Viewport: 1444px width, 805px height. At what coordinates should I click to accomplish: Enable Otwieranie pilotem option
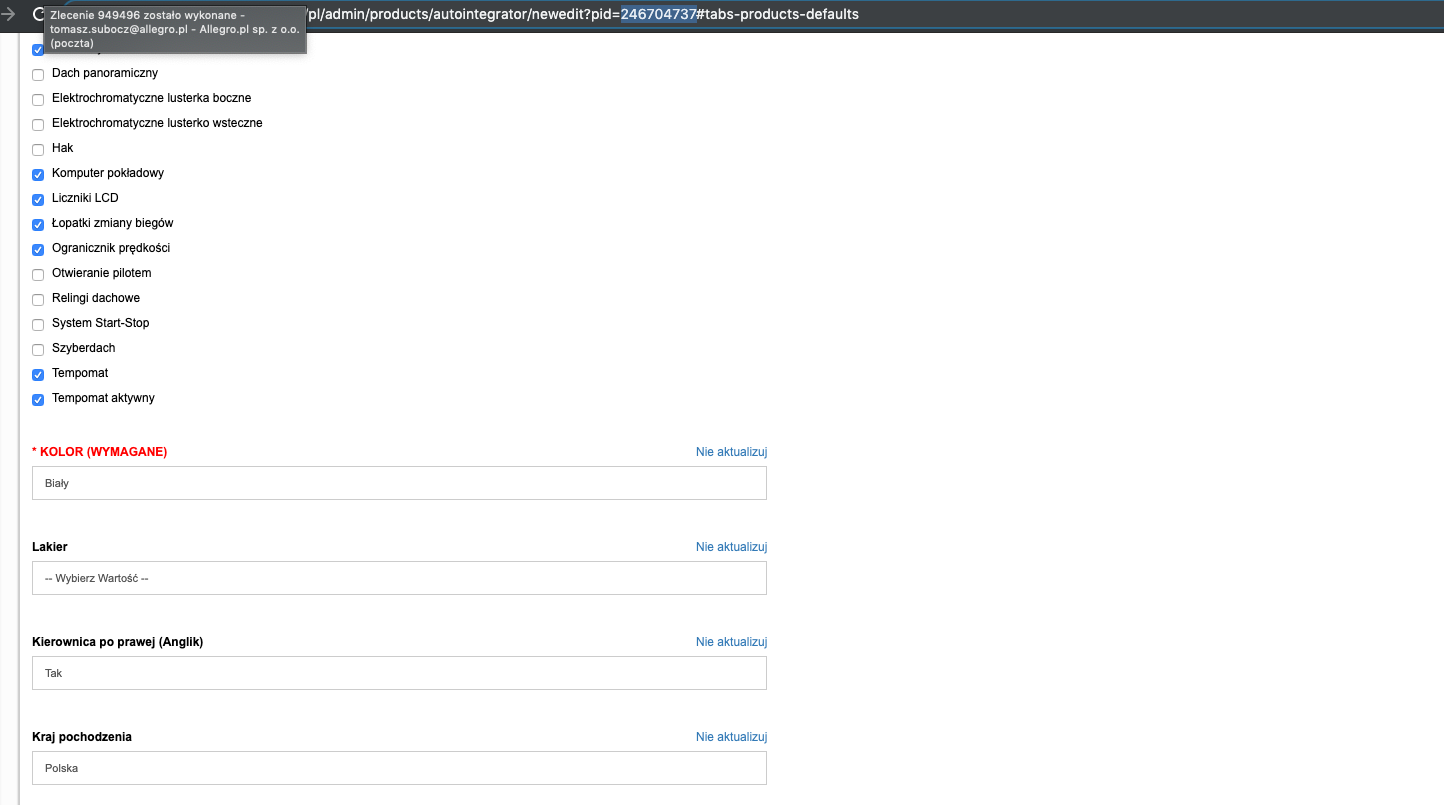pyautogui.click(x=38, y=275)
